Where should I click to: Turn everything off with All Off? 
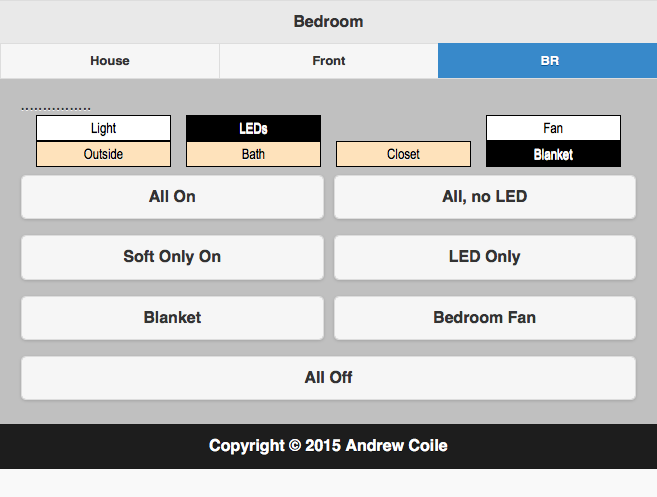(x=328, y=378)
